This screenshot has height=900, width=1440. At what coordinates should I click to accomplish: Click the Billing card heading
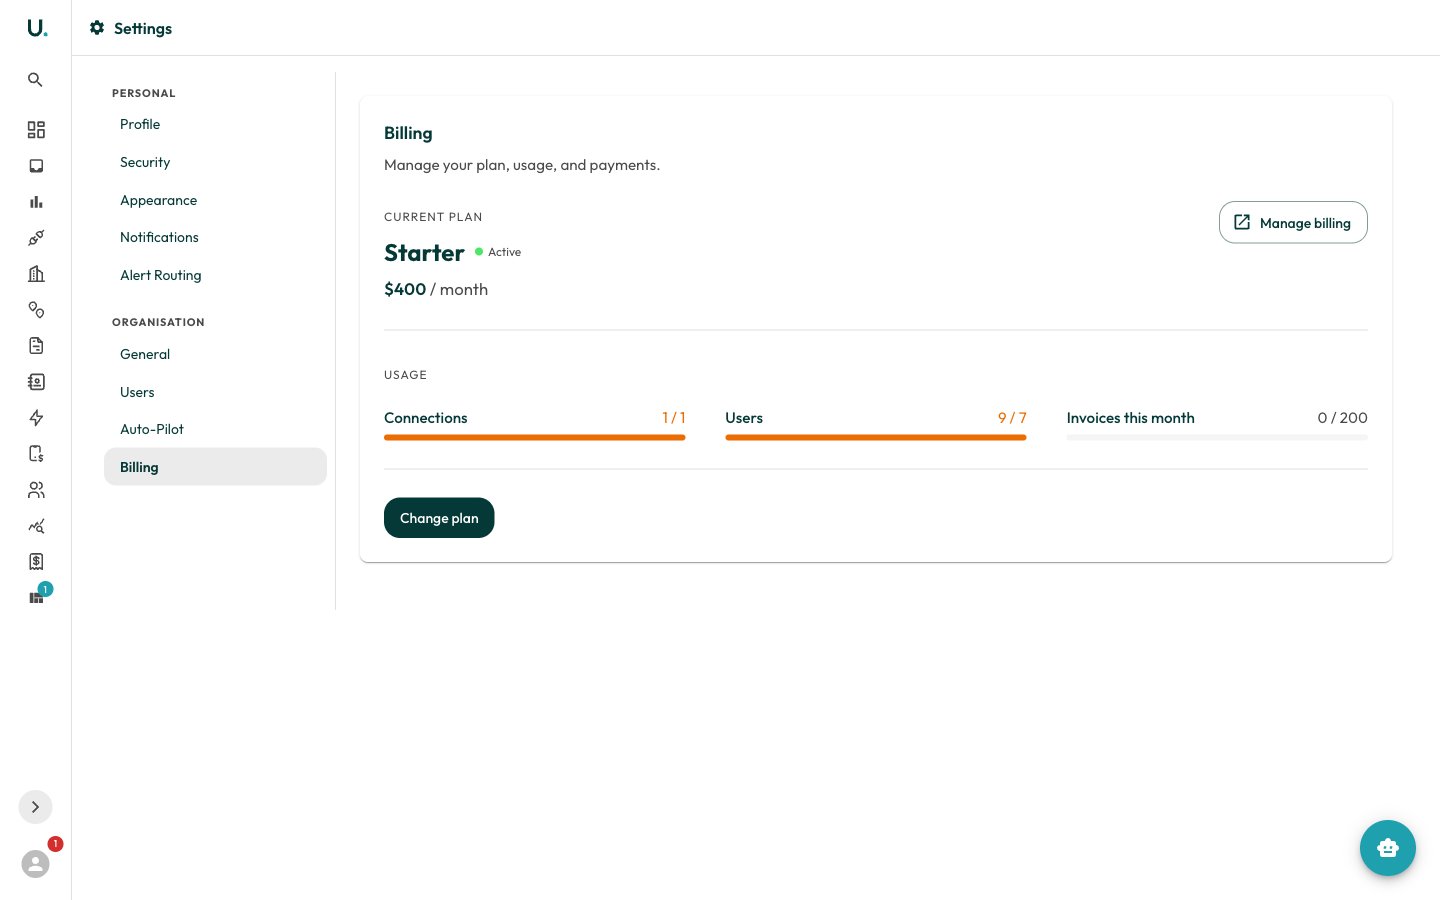click(x=408, y=133)
